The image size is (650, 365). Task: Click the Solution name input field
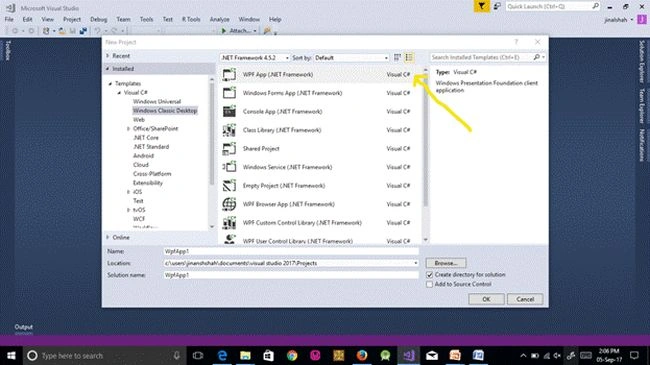pos(291,275)
